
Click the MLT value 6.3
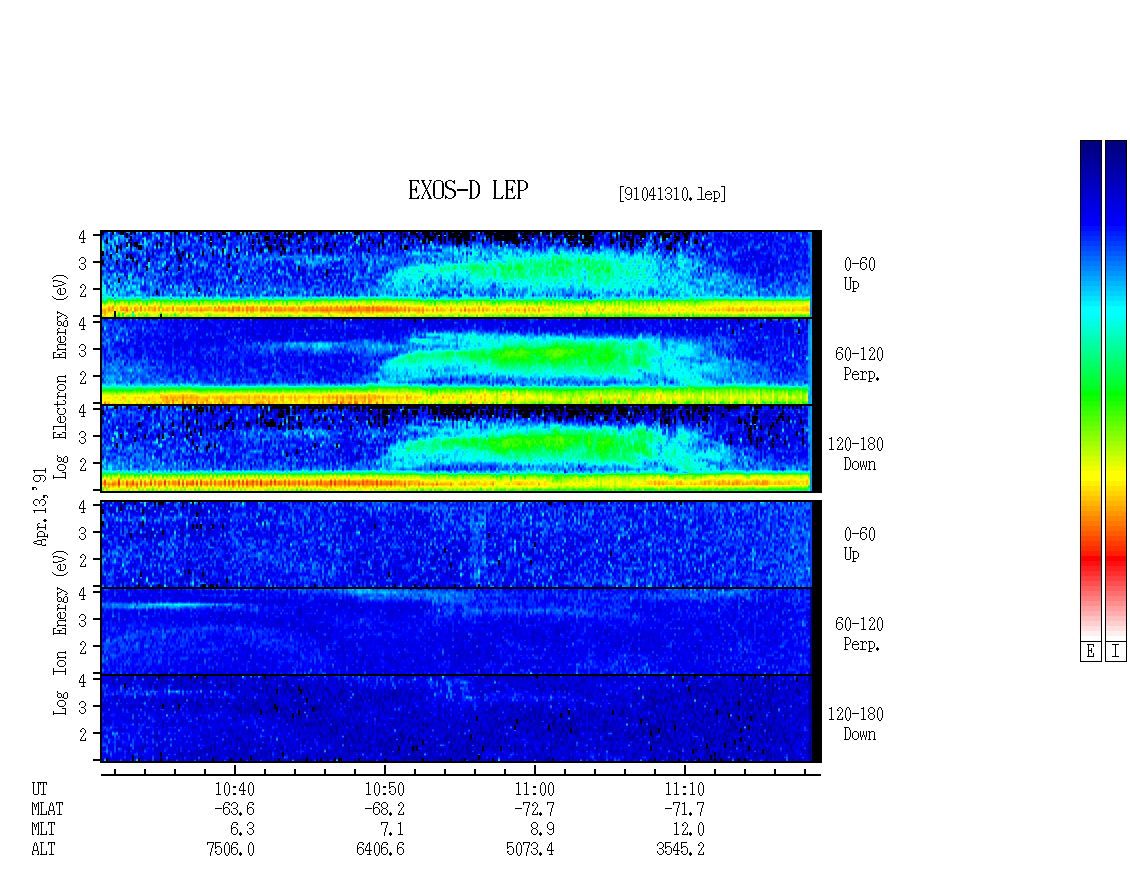(242, 830)
